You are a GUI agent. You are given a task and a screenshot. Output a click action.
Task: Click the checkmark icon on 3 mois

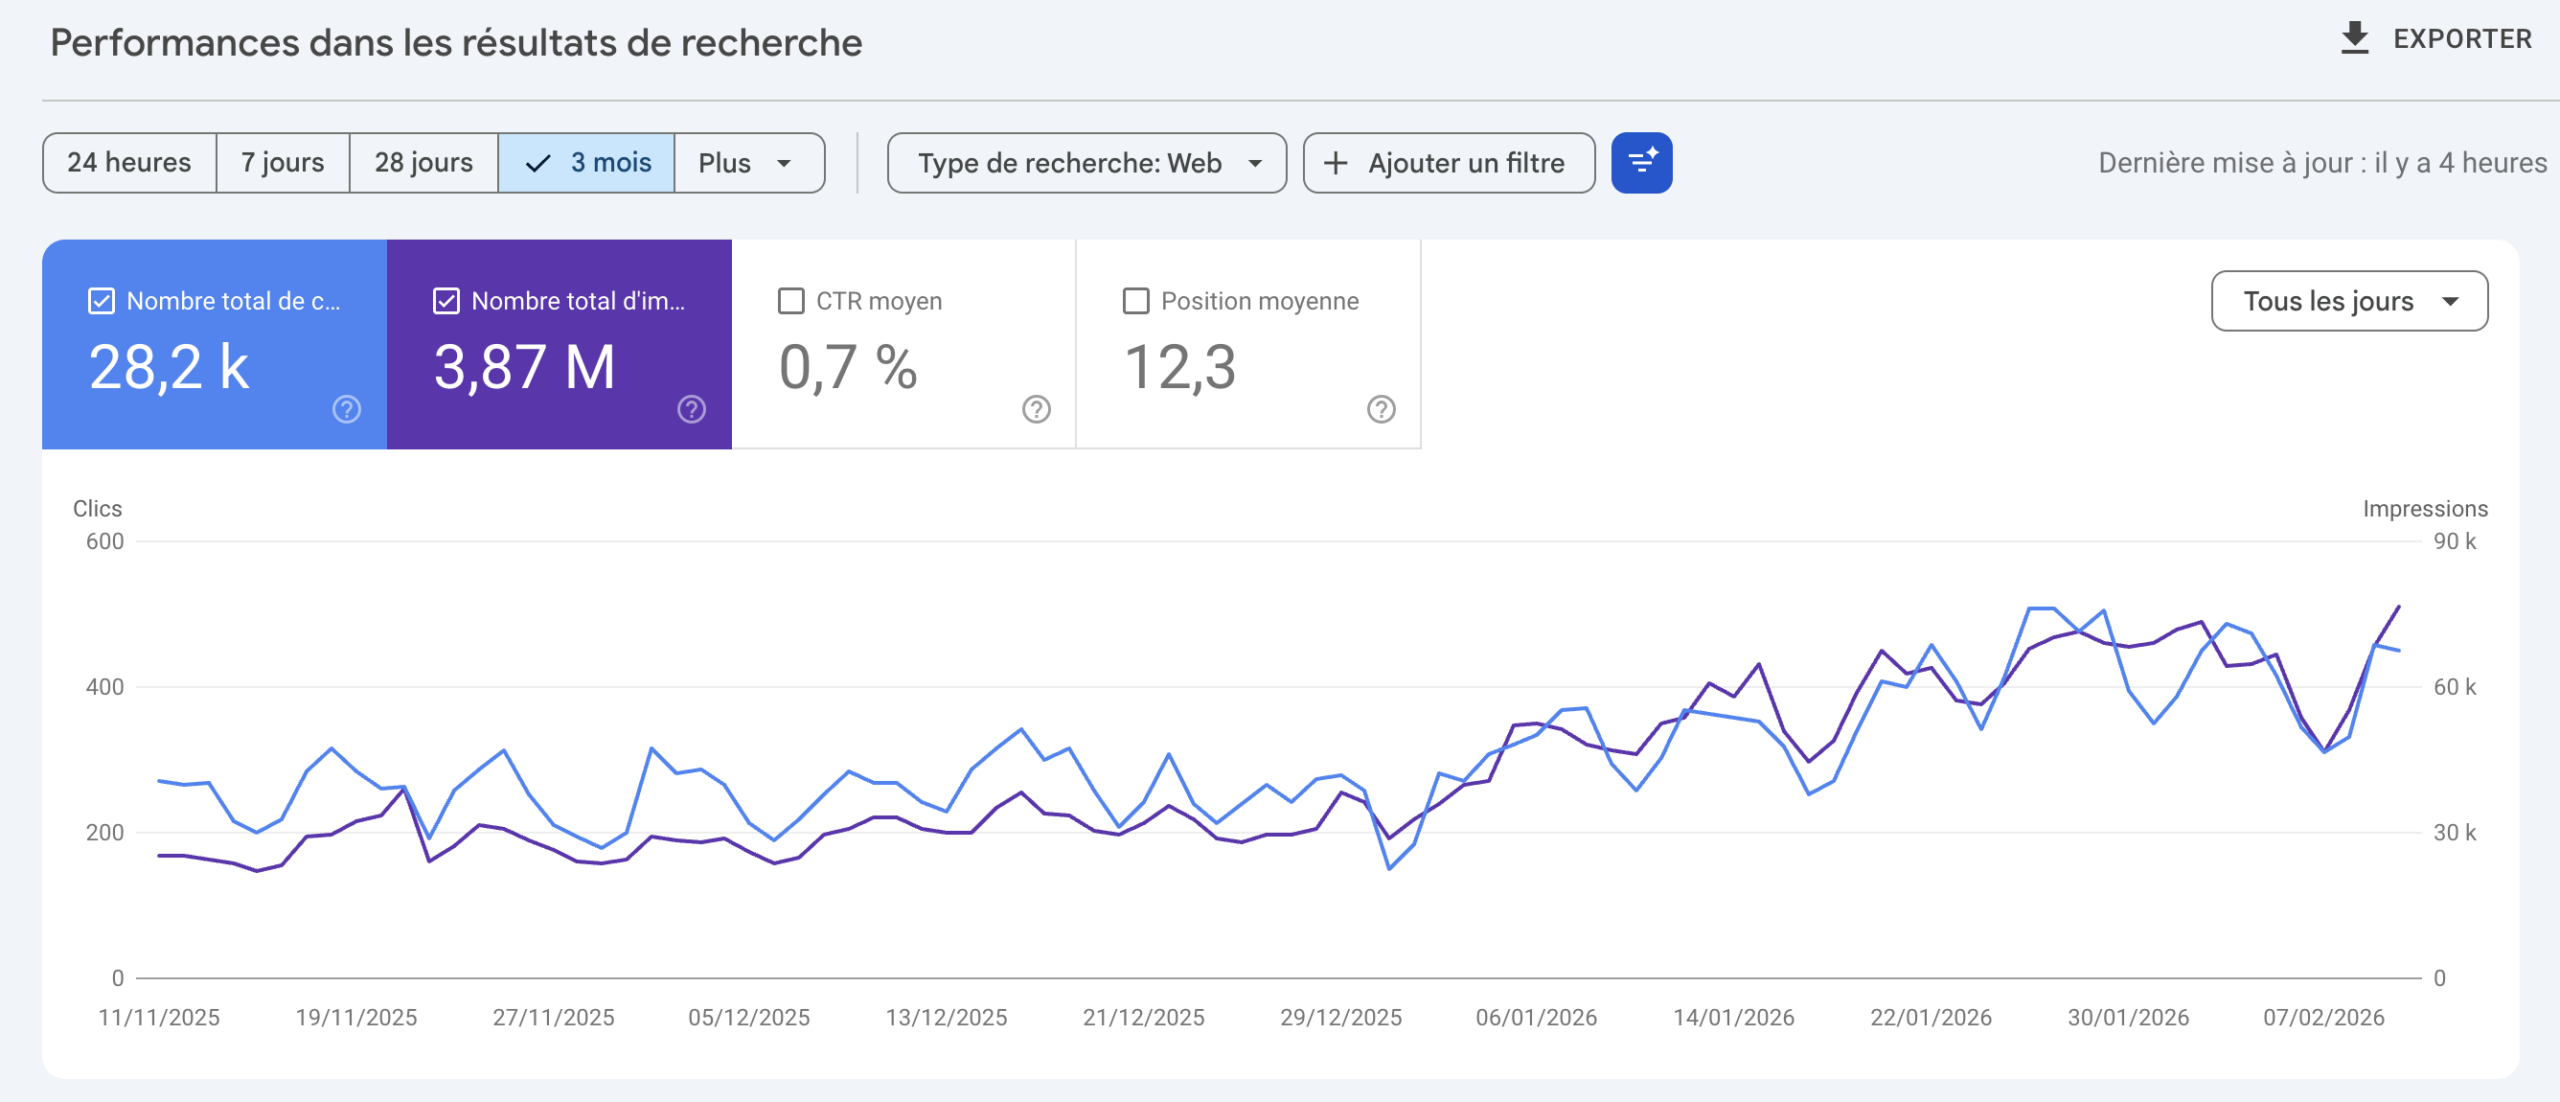pyautogui.click(x=538, y=163)
